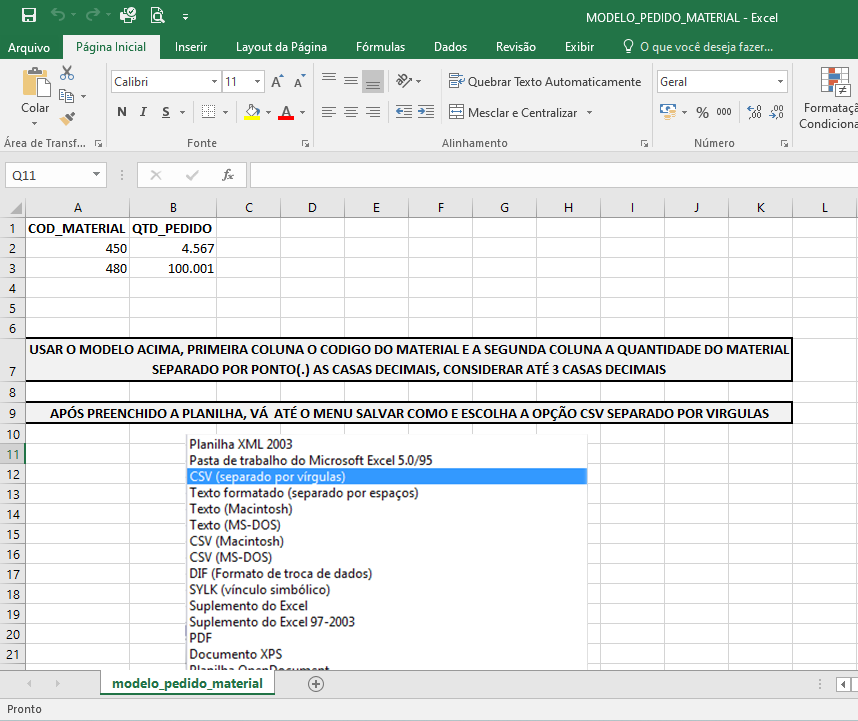Select the Format Painter brush icon
This screenshot has height=721, width=858.
pyautogui.click(x=67, y=118)
